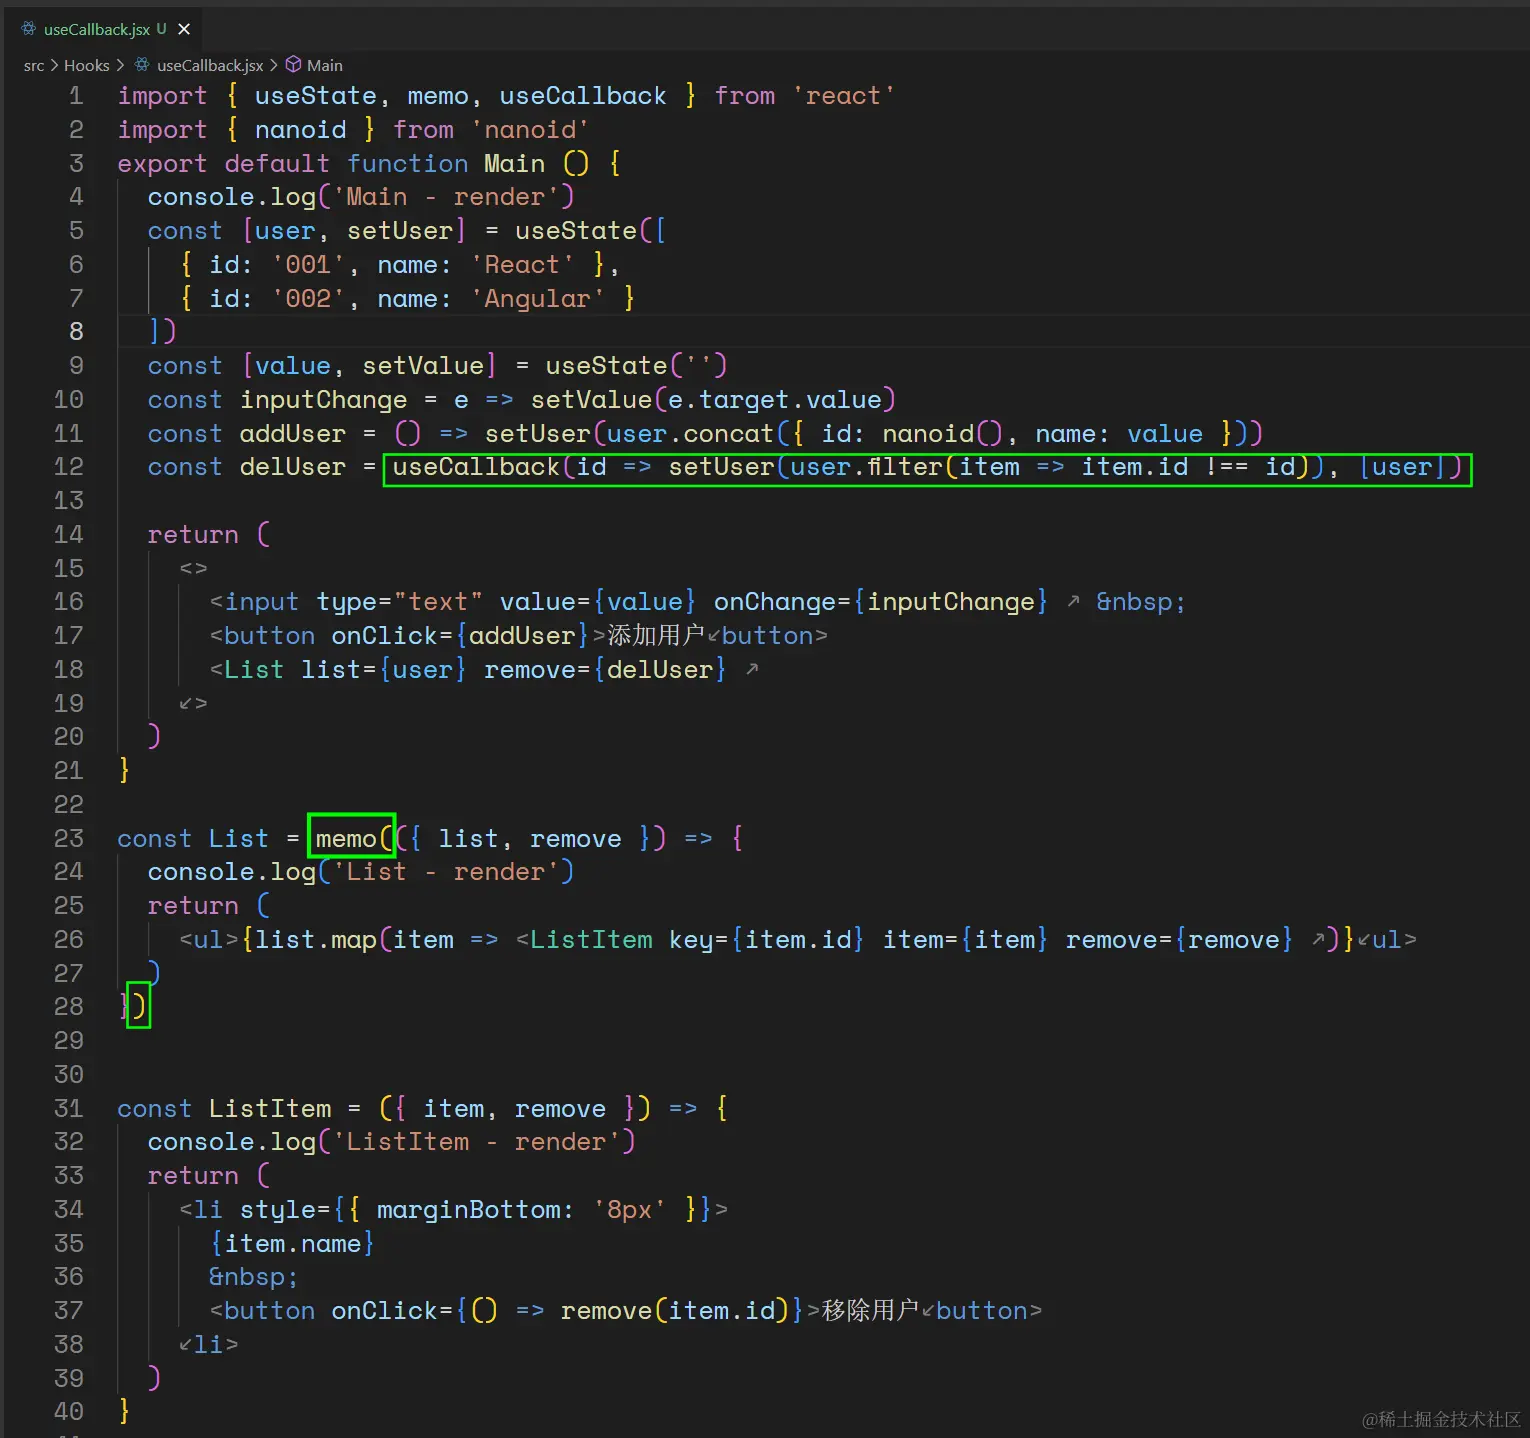Click 'marginBottom' on line 34
This screenshot has height=1438, width=1530.
[x=468, y=1210]
